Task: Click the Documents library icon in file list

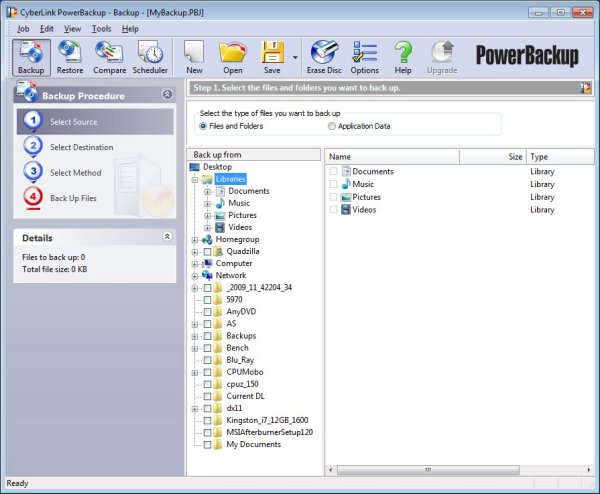Action: [346, 171]
